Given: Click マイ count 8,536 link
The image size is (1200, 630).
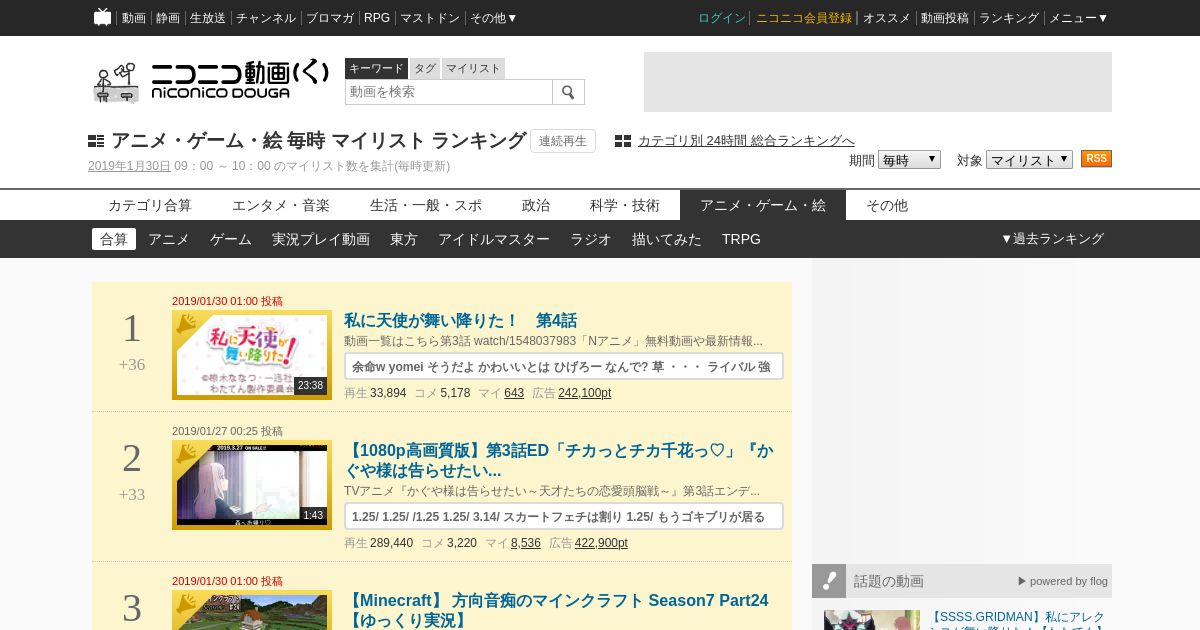Looking at the screenshot, I should [x=526, y=543].
